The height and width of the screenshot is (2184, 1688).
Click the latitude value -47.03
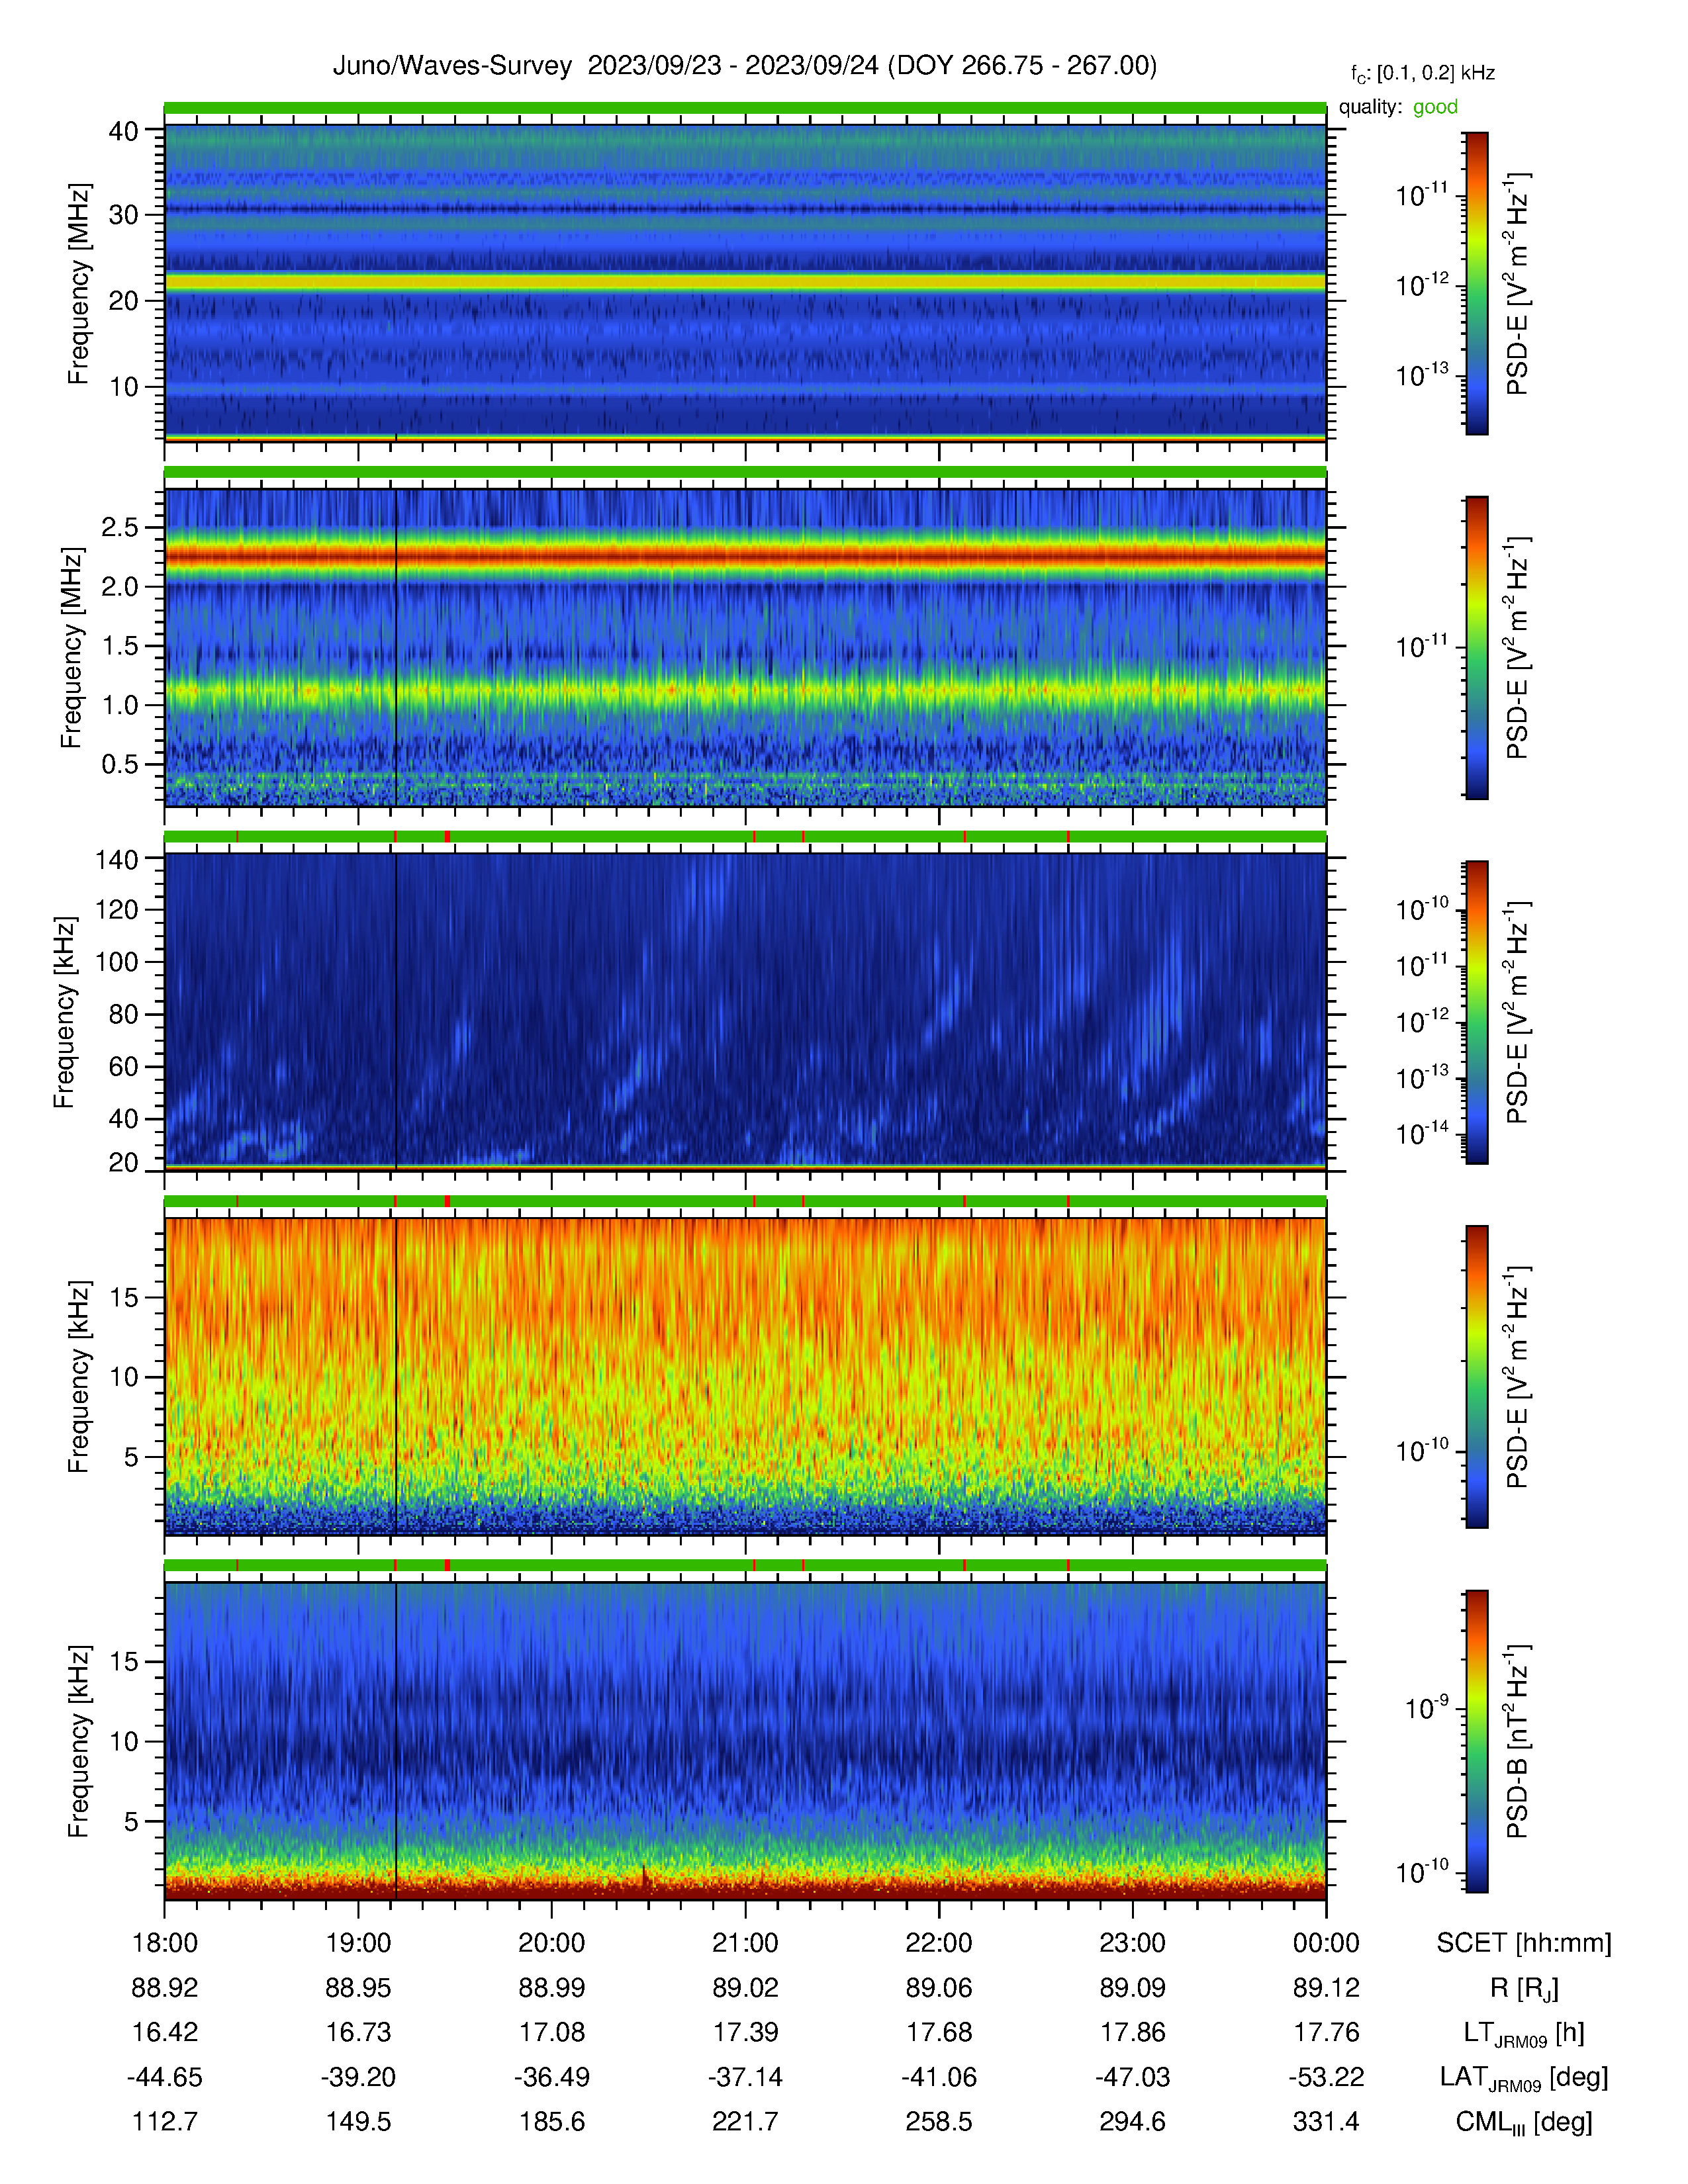(1132, 2077)
